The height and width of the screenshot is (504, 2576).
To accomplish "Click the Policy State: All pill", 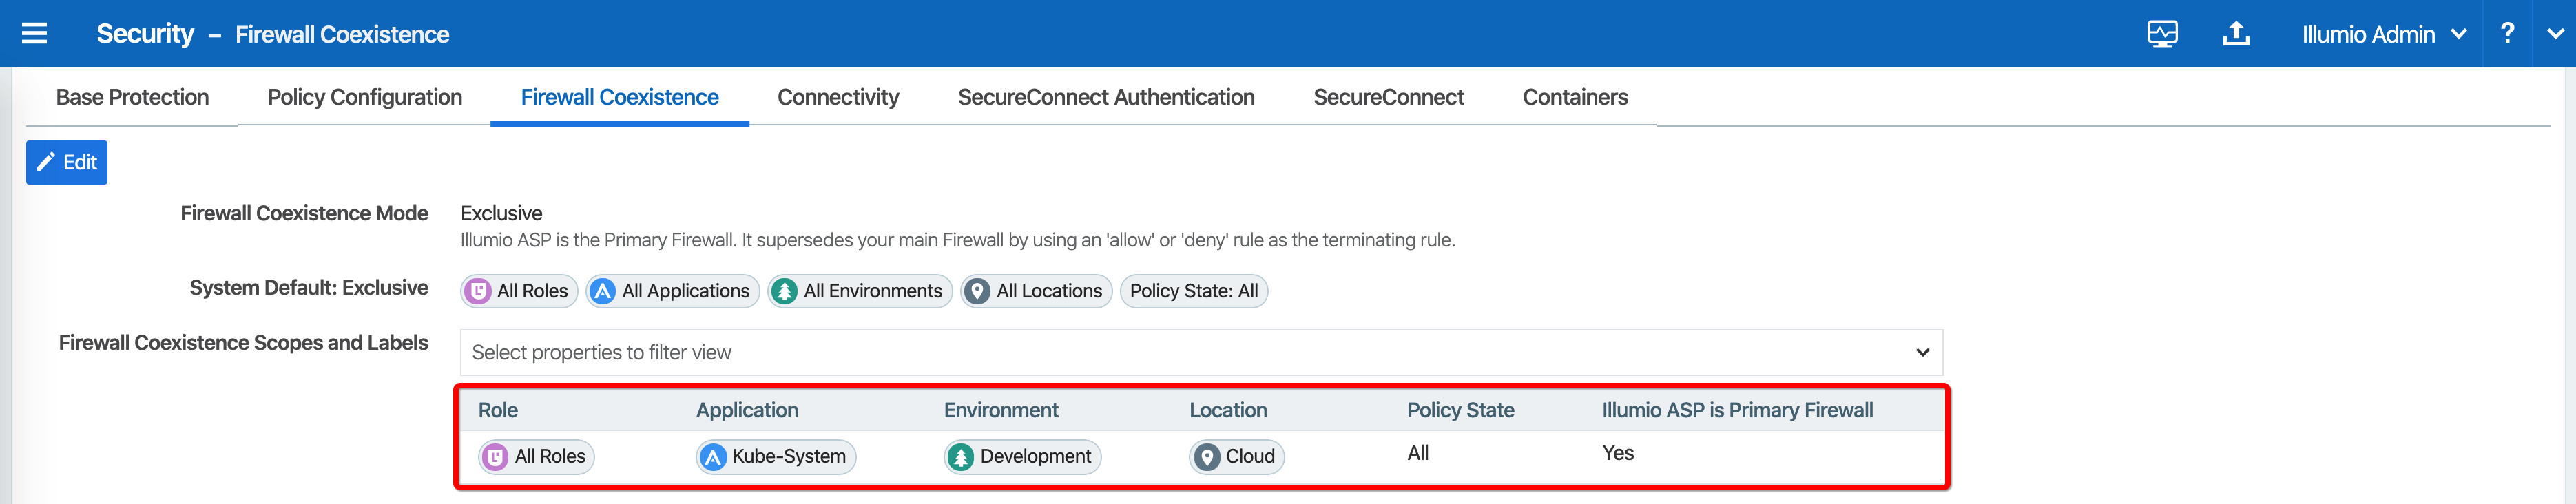I will (1193, 291).
